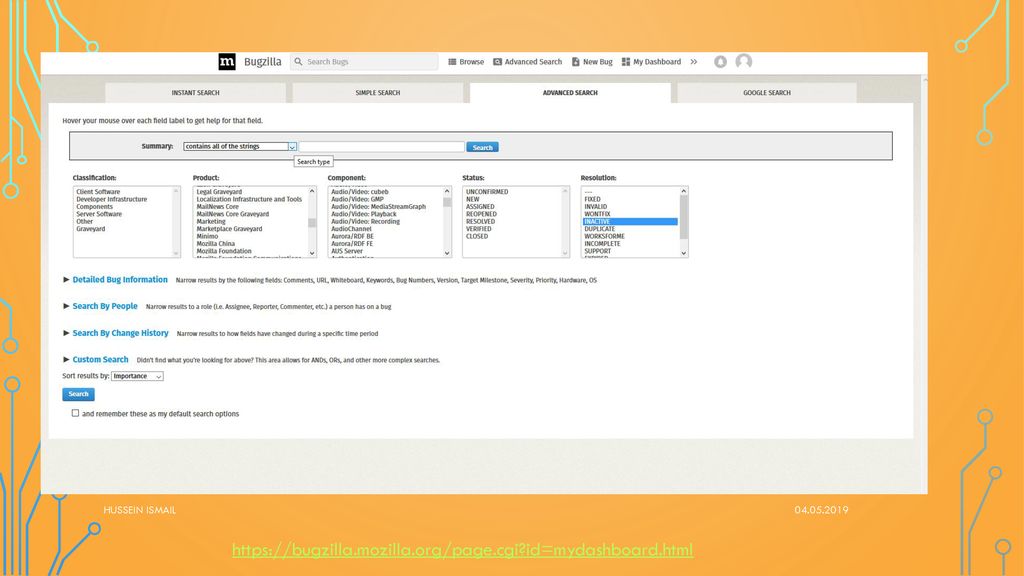Select "WONTFIX" in the Resolution list
Viewport: 1024px width, 576px height.
(597, 214)
